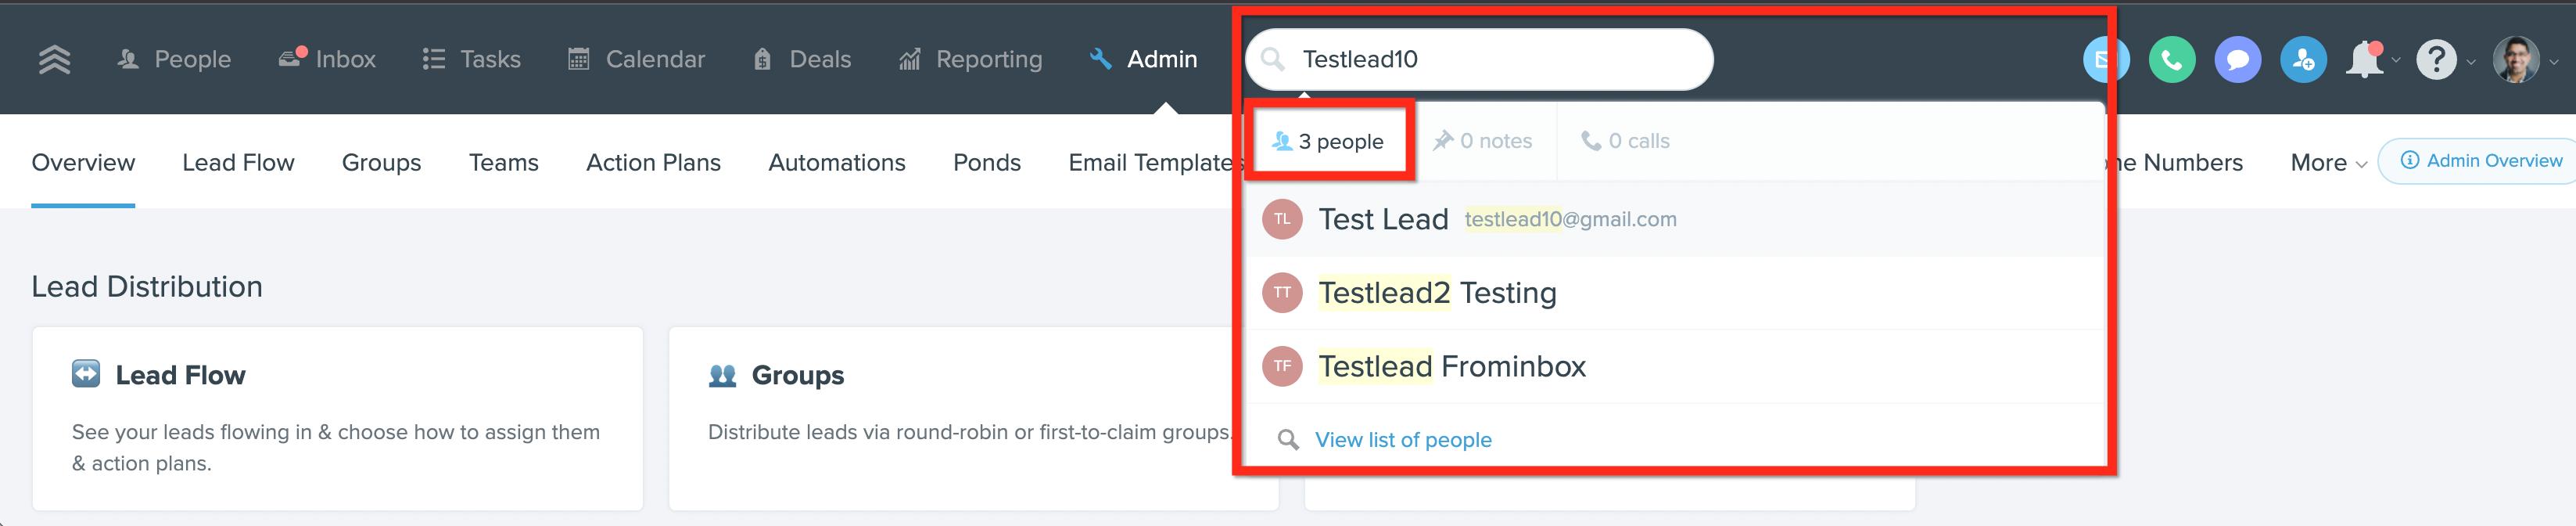Image resolution: width=2576 pixels, height=526 pixels.
Task: Click the arrow next to help icon
Action: pyautogui.click(x=2471, y=62)
